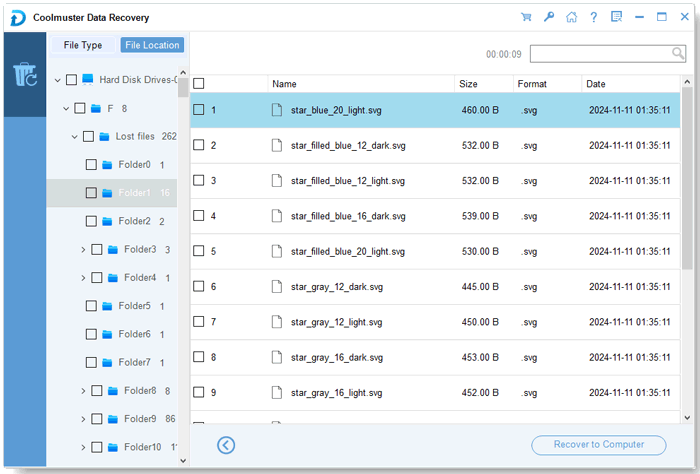700x474 pixels.
Task: Switch to the File Type tab
Action: (83, 45)
